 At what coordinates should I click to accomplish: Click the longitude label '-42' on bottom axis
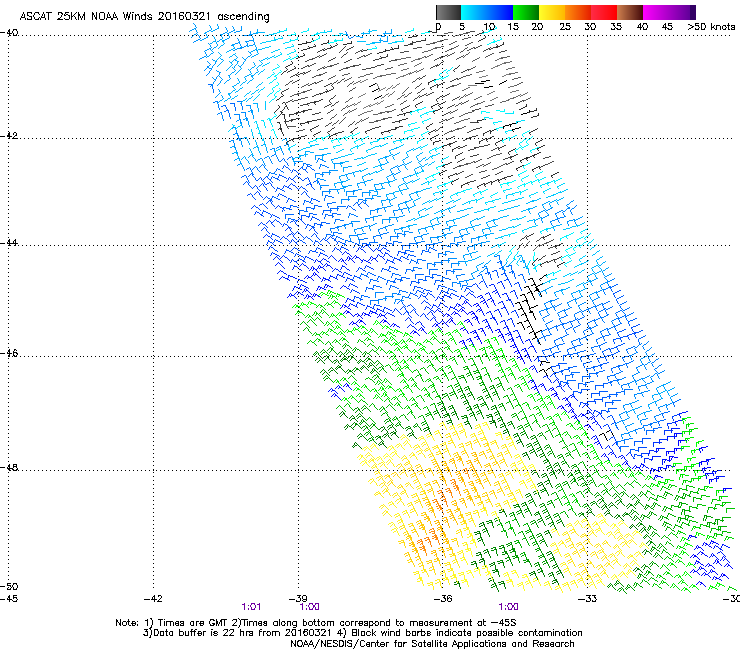(153, 599)
